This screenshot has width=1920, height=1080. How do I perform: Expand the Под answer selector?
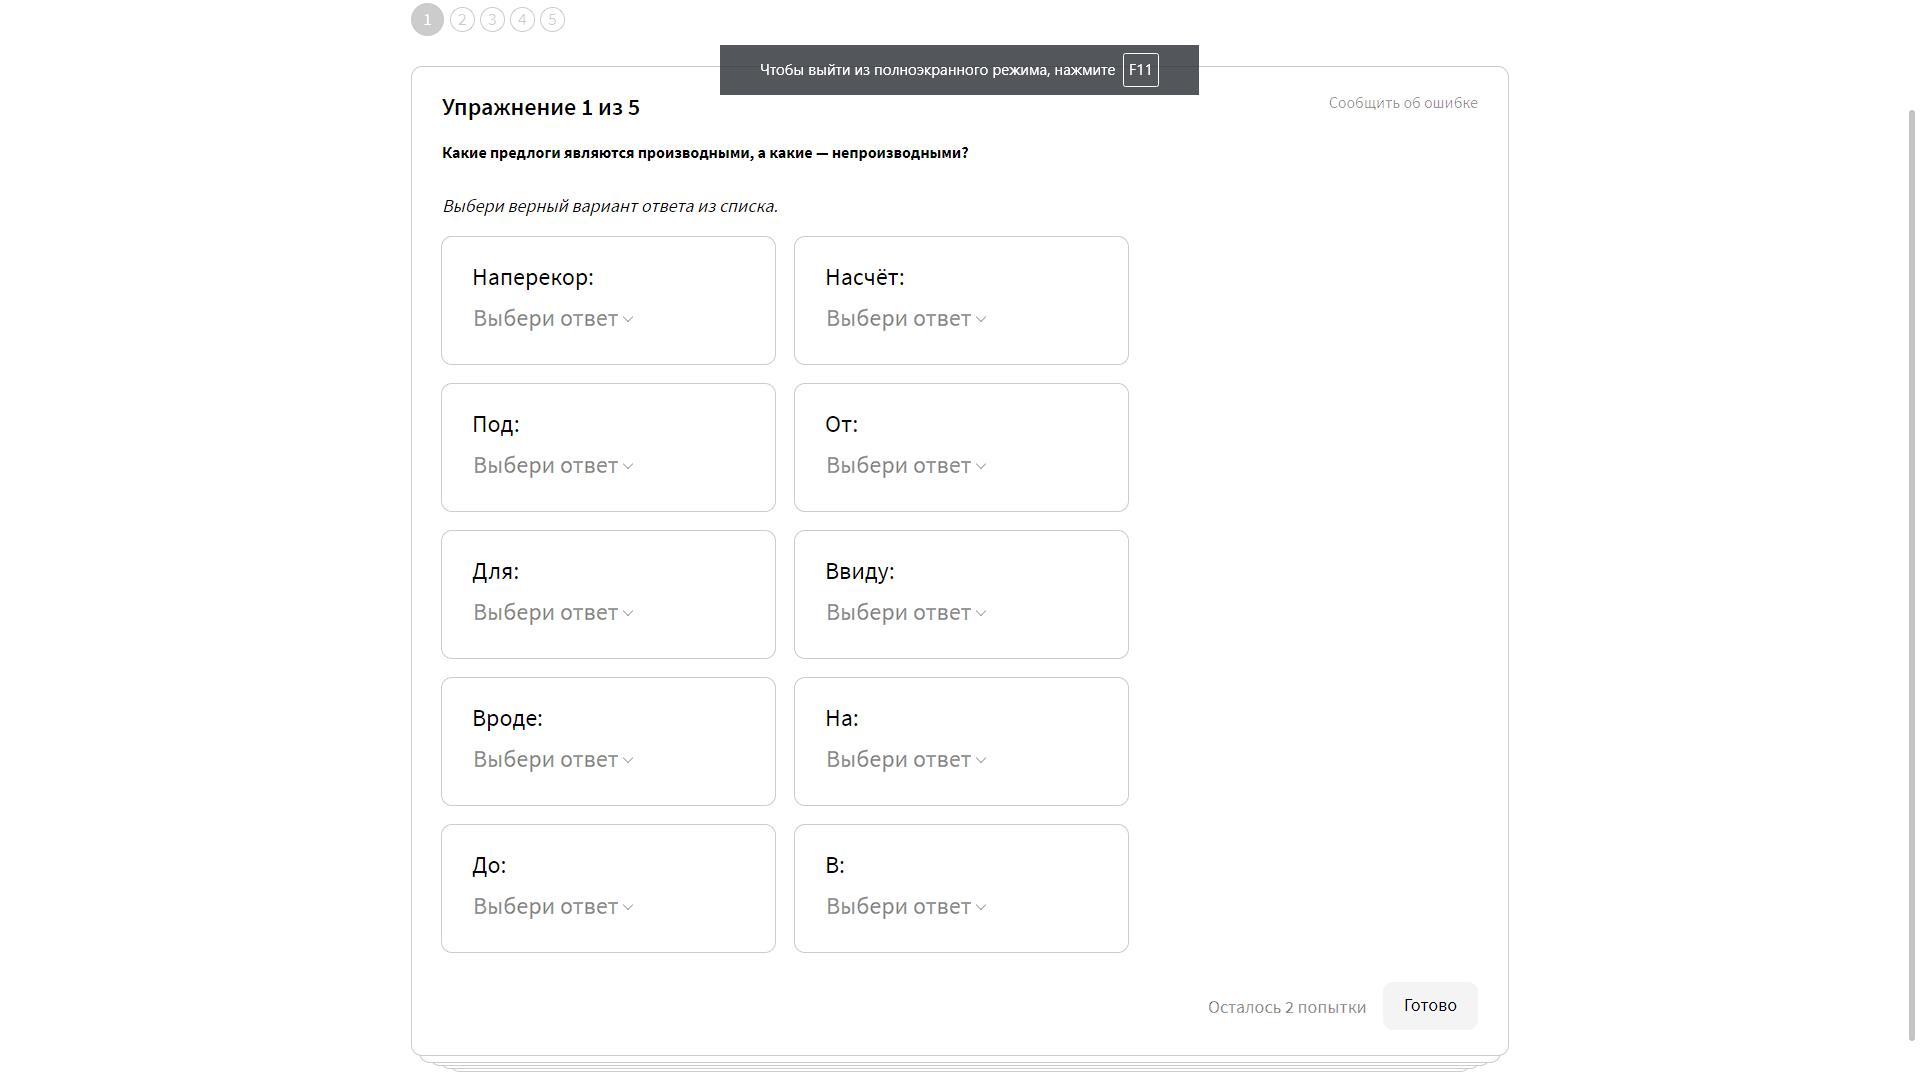coord(553,466)
